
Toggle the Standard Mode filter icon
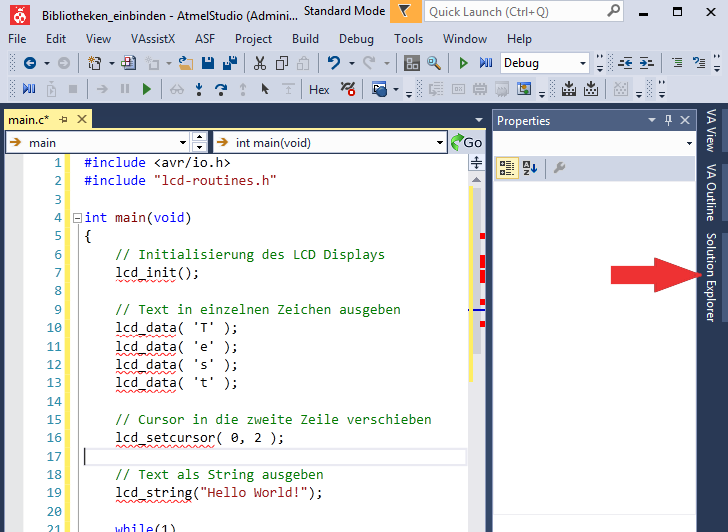coord(405,11)
